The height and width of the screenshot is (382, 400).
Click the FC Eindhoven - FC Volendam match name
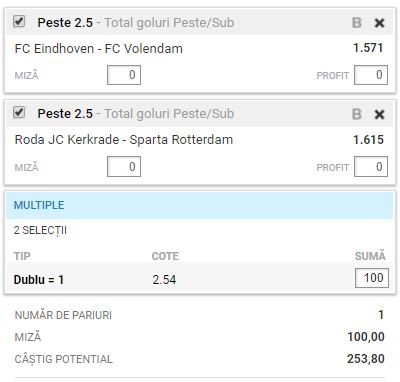[99, 49]
